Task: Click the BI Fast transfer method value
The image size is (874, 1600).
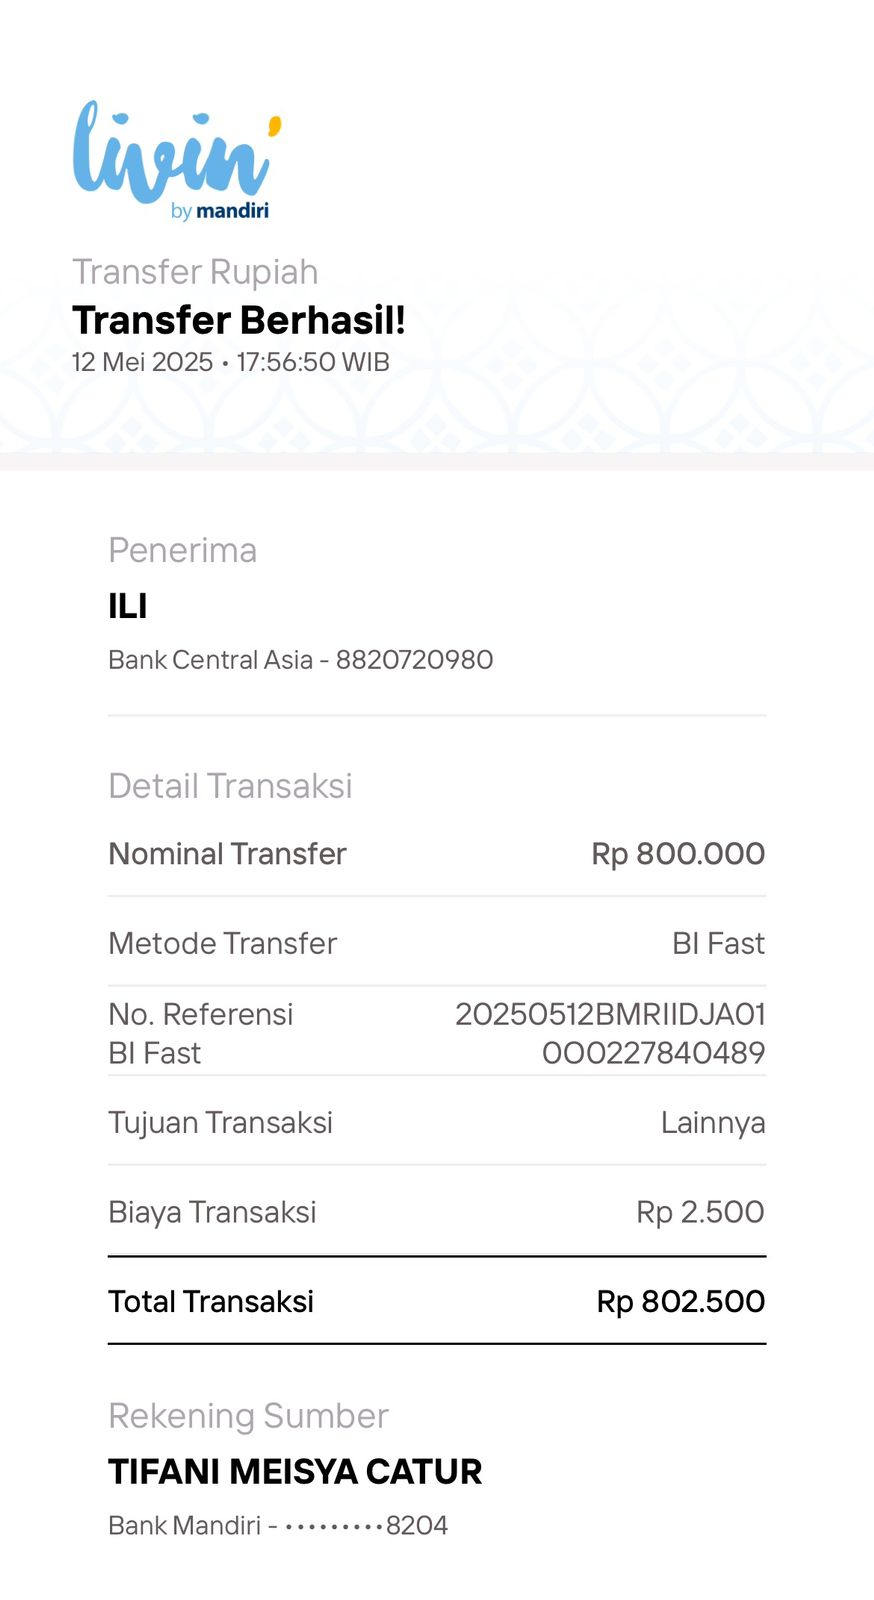Action: click(718, 943)
